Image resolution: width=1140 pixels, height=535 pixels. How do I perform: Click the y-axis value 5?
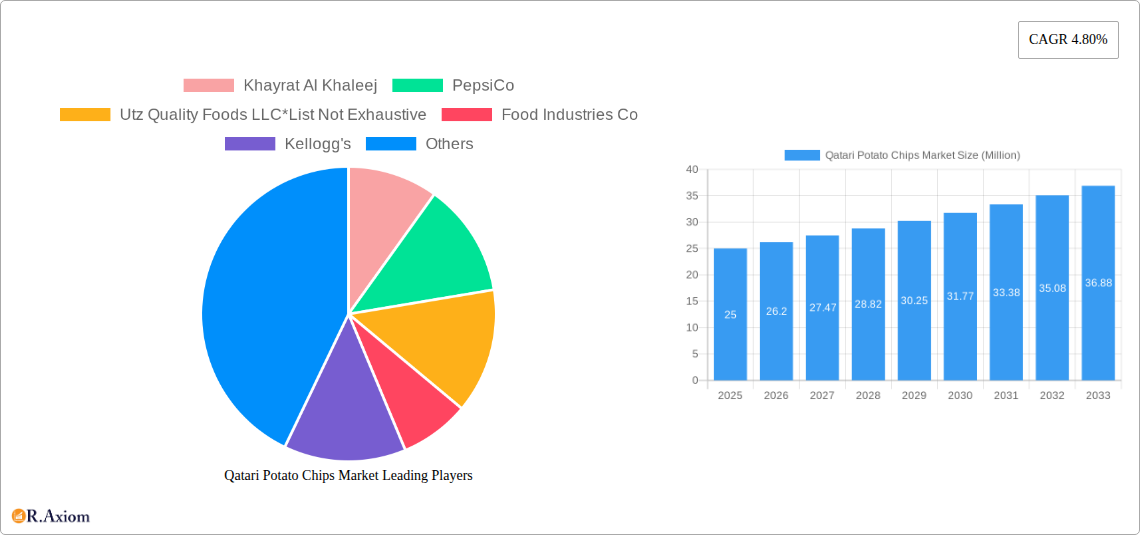[695, 354]
